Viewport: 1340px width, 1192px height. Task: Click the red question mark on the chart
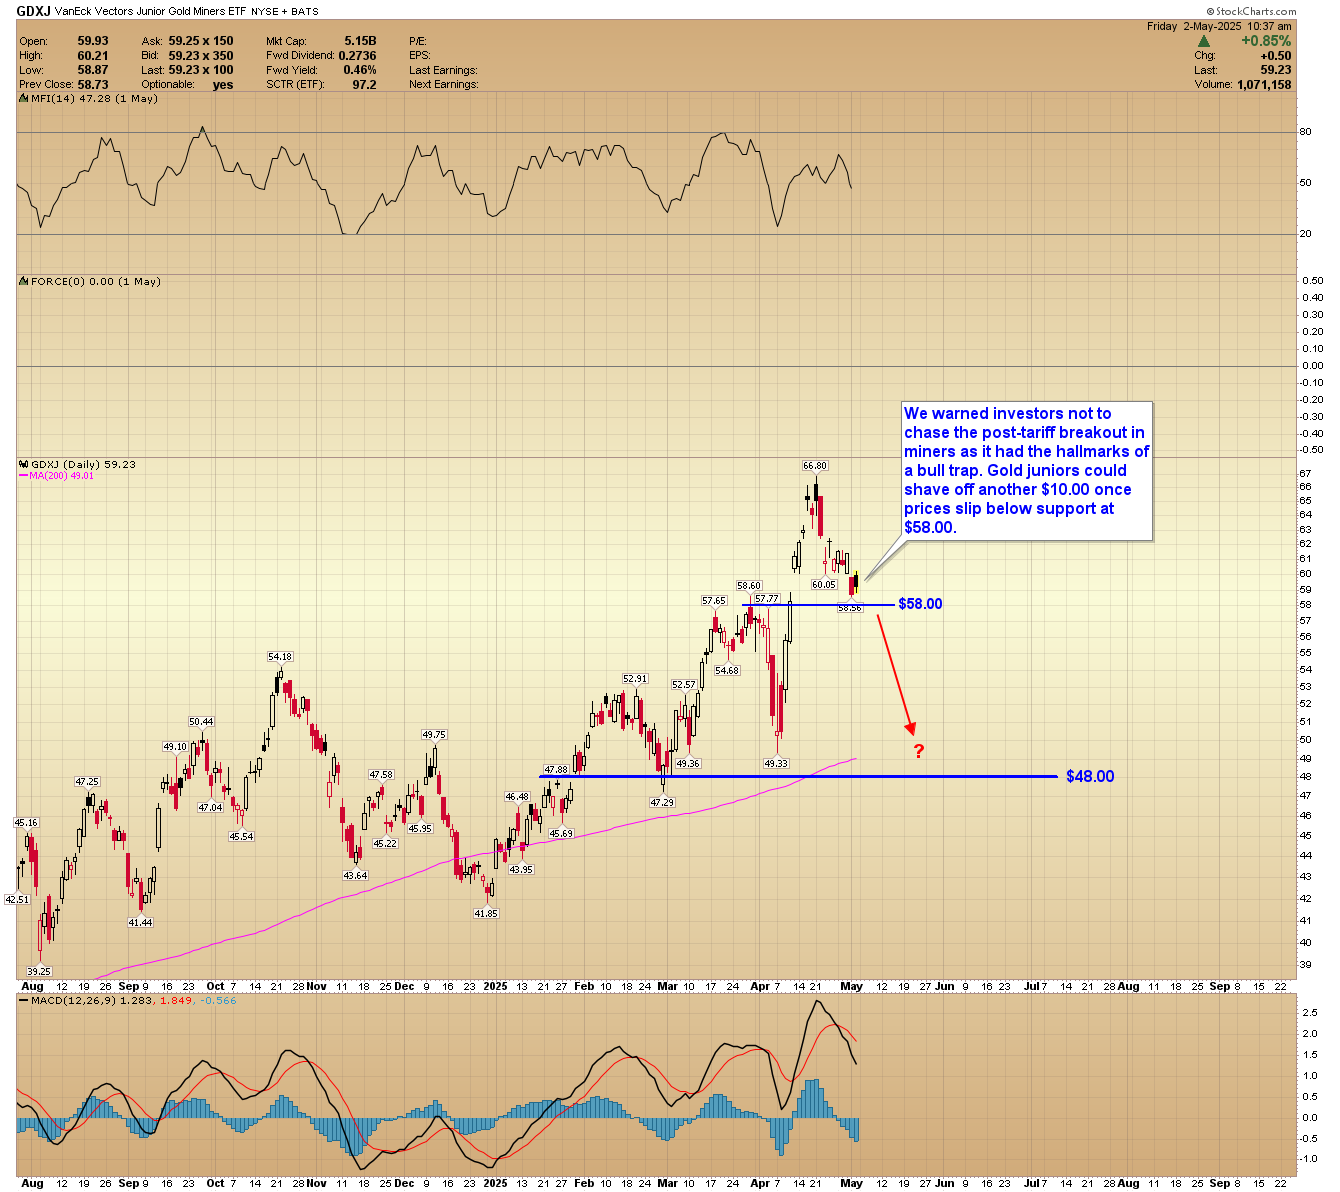(x=919, y=751)
